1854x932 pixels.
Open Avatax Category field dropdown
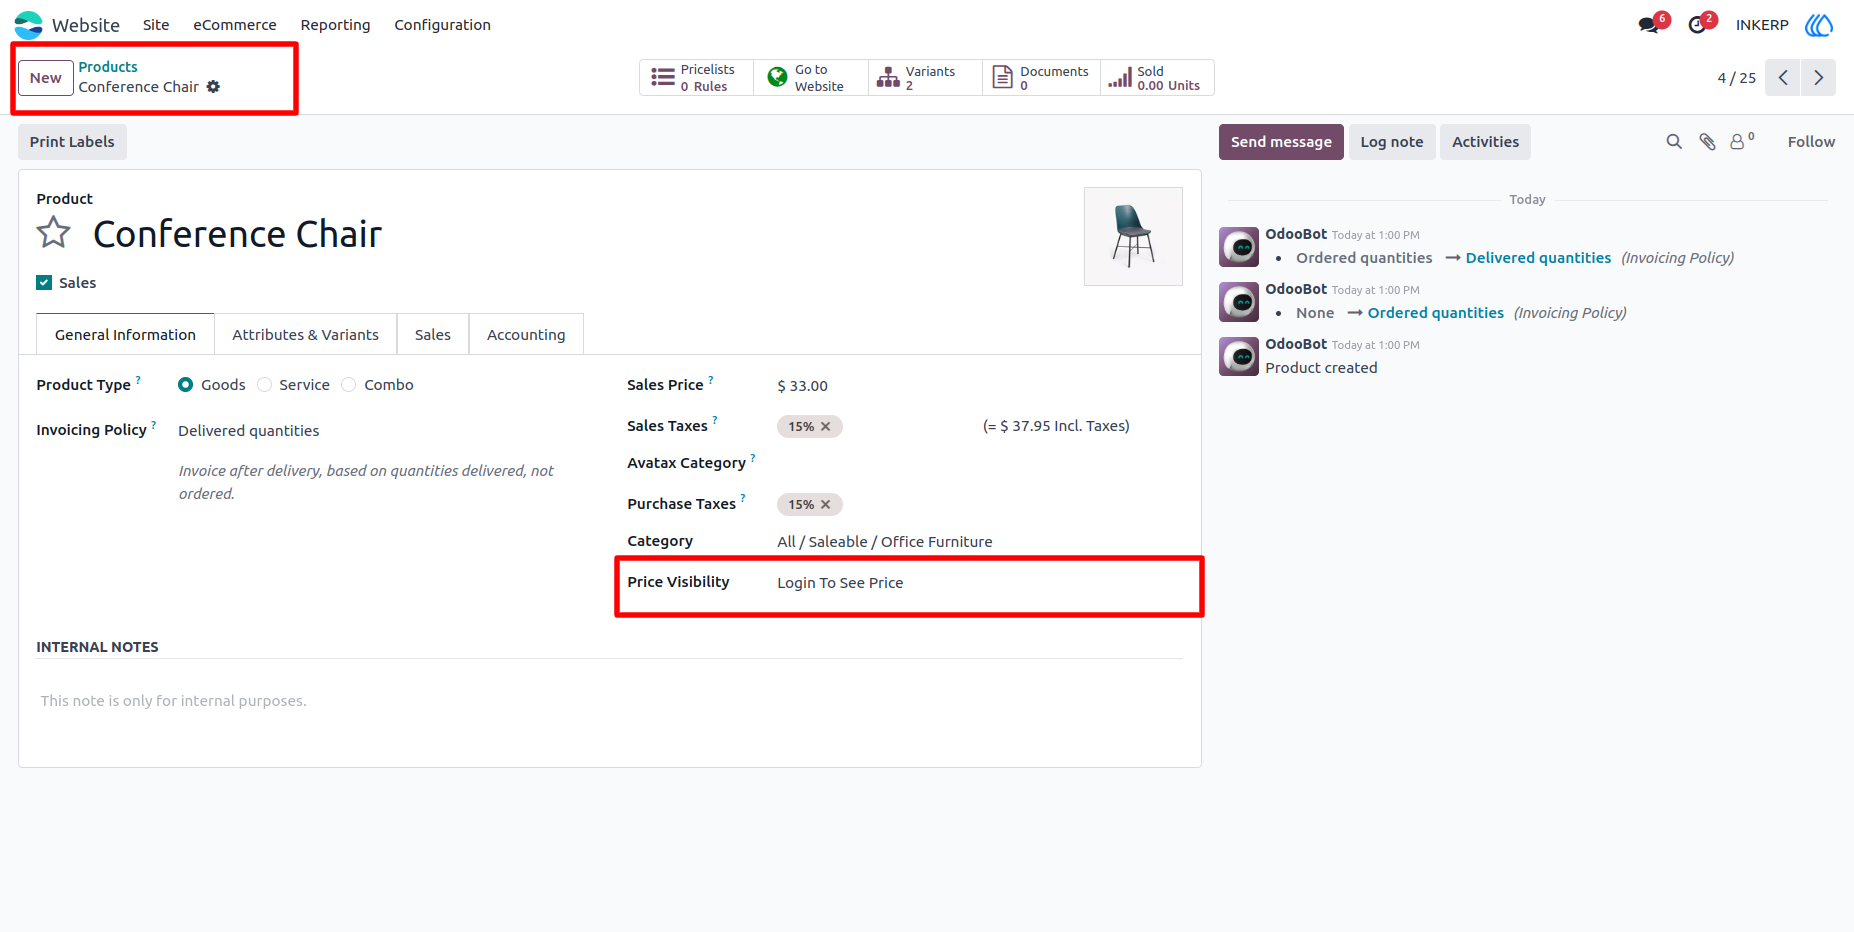(x=979, y=463)
